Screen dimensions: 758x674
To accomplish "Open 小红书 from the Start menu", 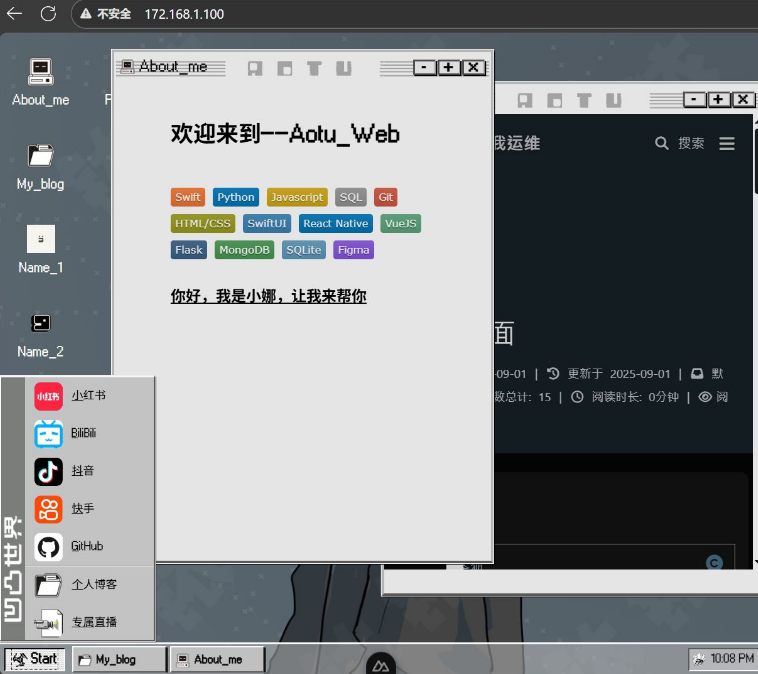I will pyautogui.click(x=88, y=396).
